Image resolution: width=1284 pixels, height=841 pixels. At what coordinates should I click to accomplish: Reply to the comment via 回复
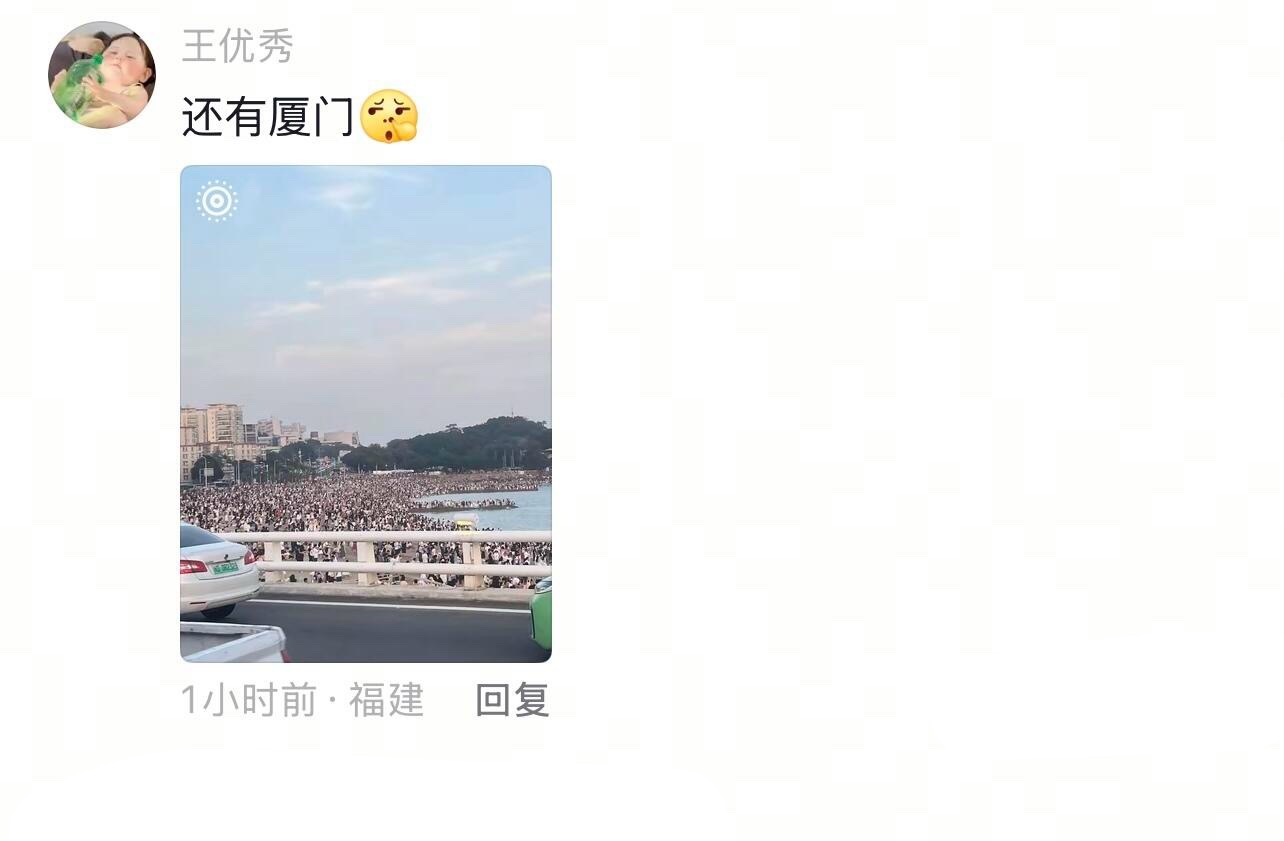click(x=512, y=700)
